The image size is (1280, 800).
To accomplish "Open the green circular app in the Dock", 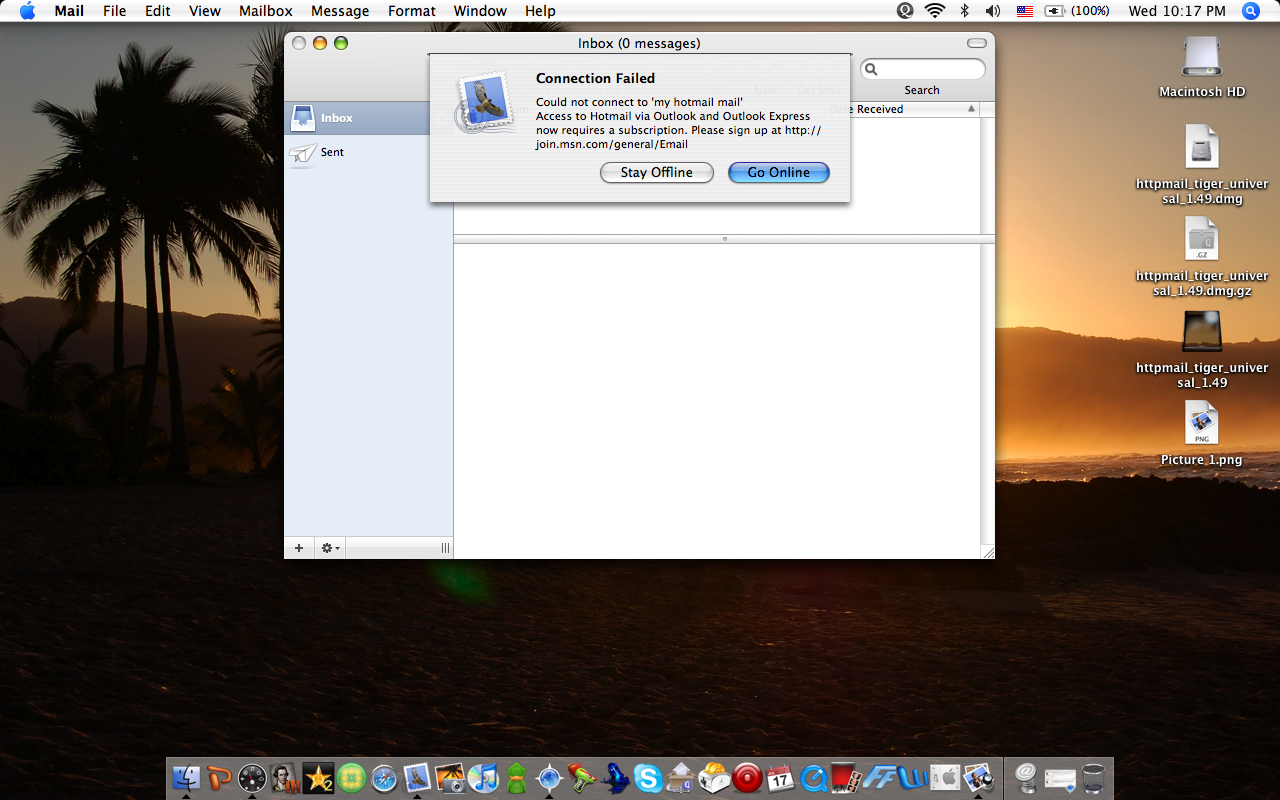I will [x=351, y=778].
